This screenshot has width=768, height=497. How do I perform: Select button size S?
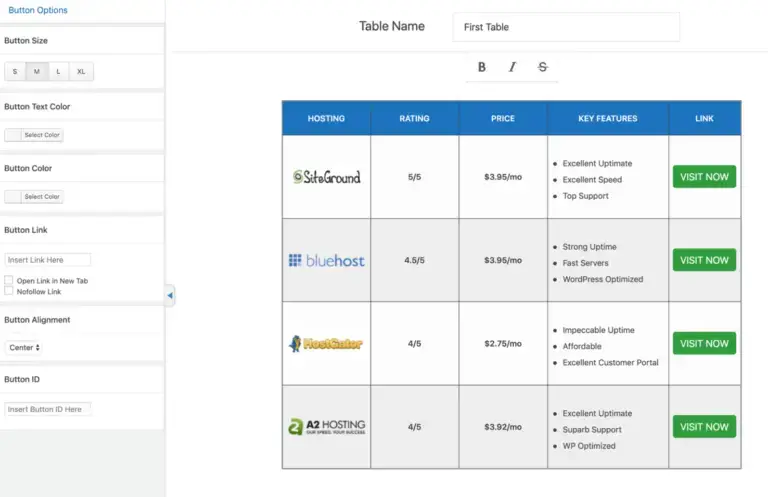[x=15, y=71]
